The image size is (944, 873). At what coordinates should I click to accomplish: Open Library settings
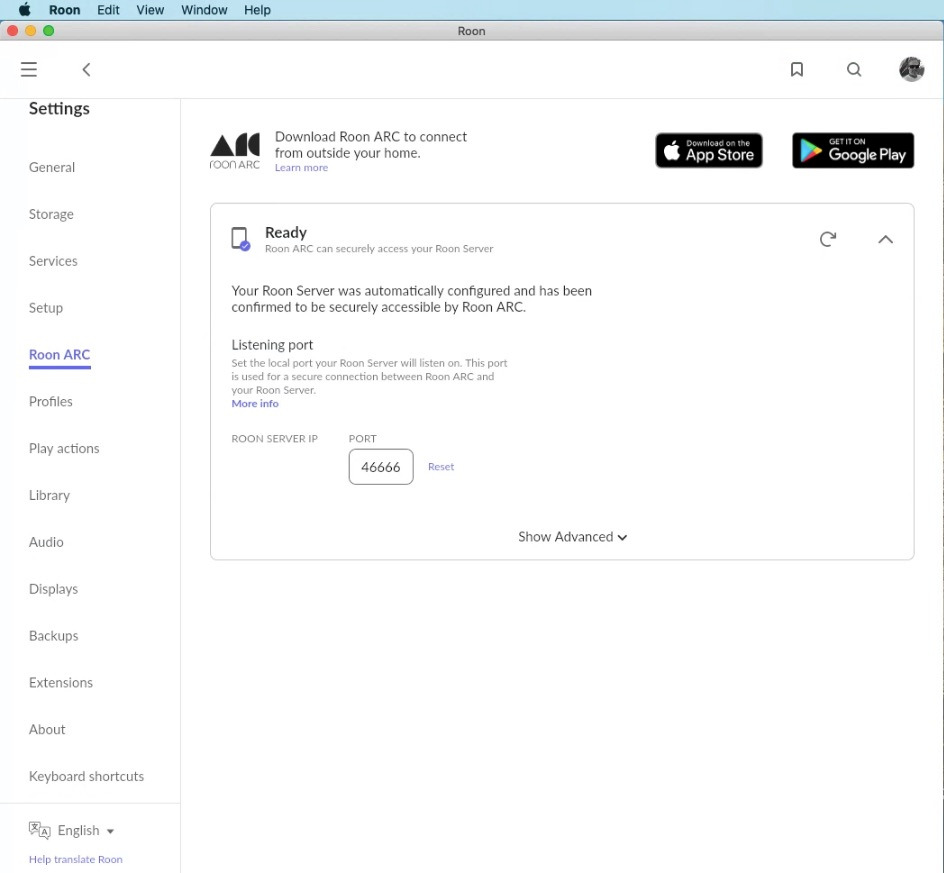click(49, 495)
